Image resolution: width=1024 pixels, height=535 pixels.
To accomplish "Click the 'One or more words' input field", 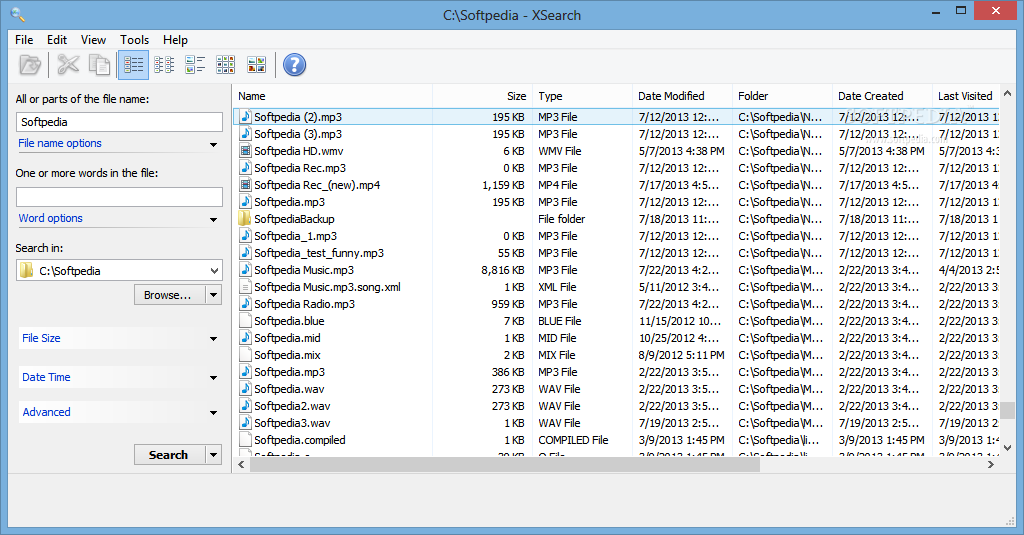I will (119, 197).
